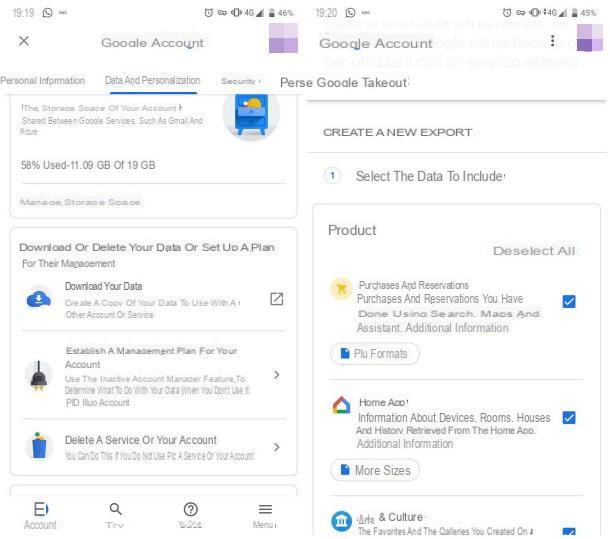
Task: Open Delete A Service Or Your Account
Action: tap(154, 447)
